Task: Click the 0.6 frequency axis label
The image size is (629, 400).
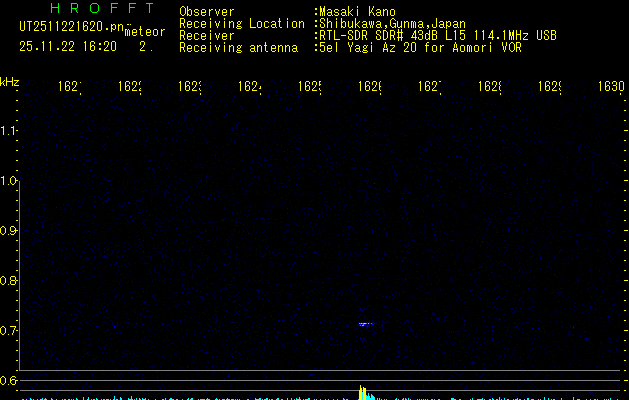Action: (8, 380)
